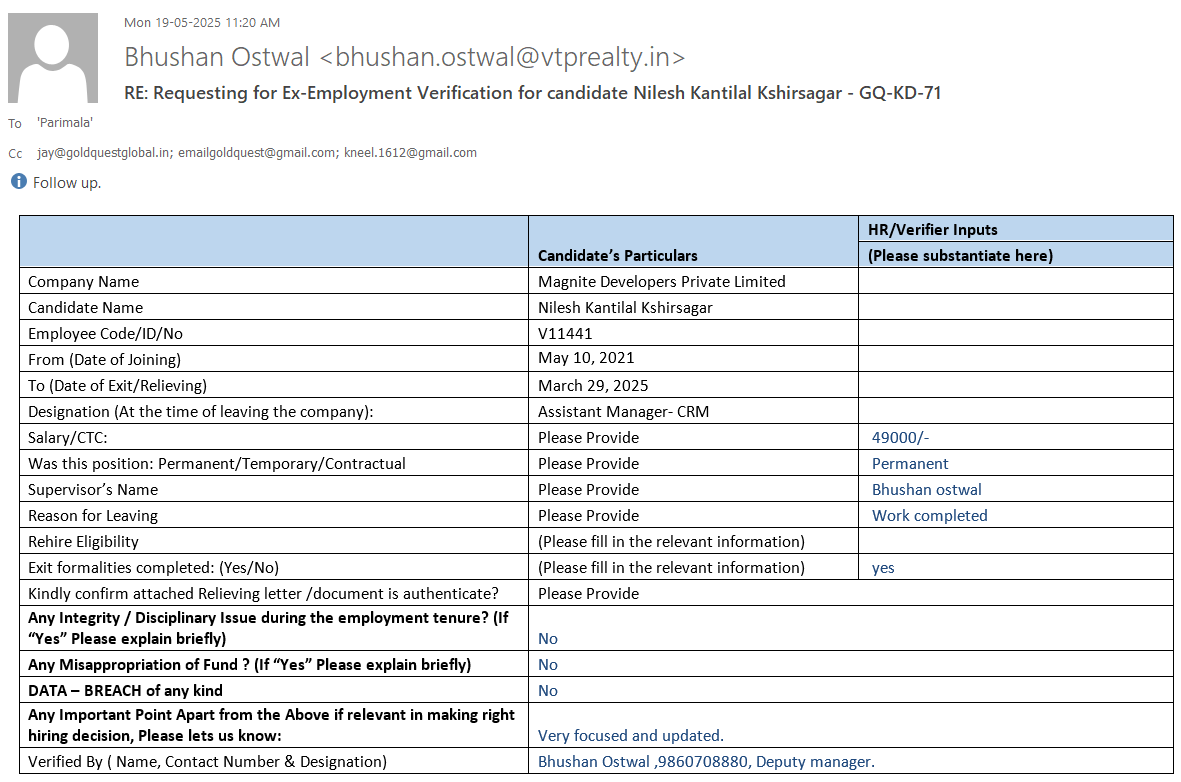Click the Follow up text label

click(x=67, y=183)
